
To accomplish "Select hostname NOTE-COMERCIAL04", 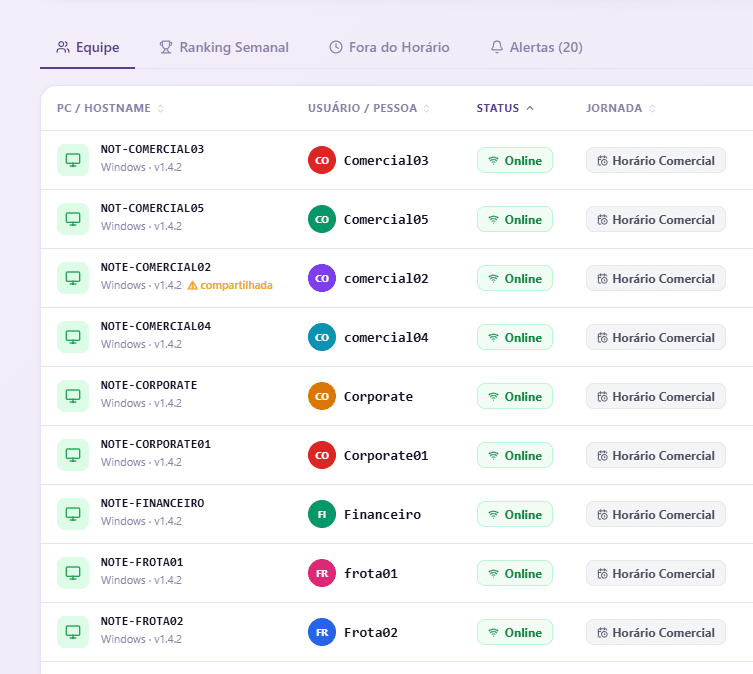I will pos(156,327).
